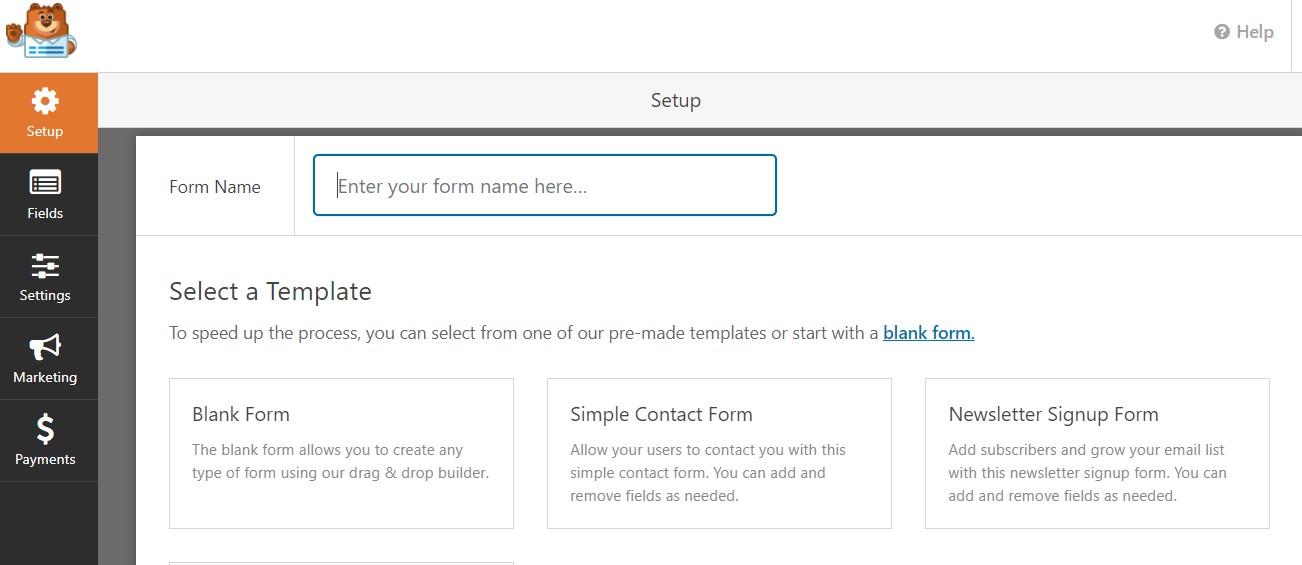Switch to the Fields tab label

pos(45,213)
